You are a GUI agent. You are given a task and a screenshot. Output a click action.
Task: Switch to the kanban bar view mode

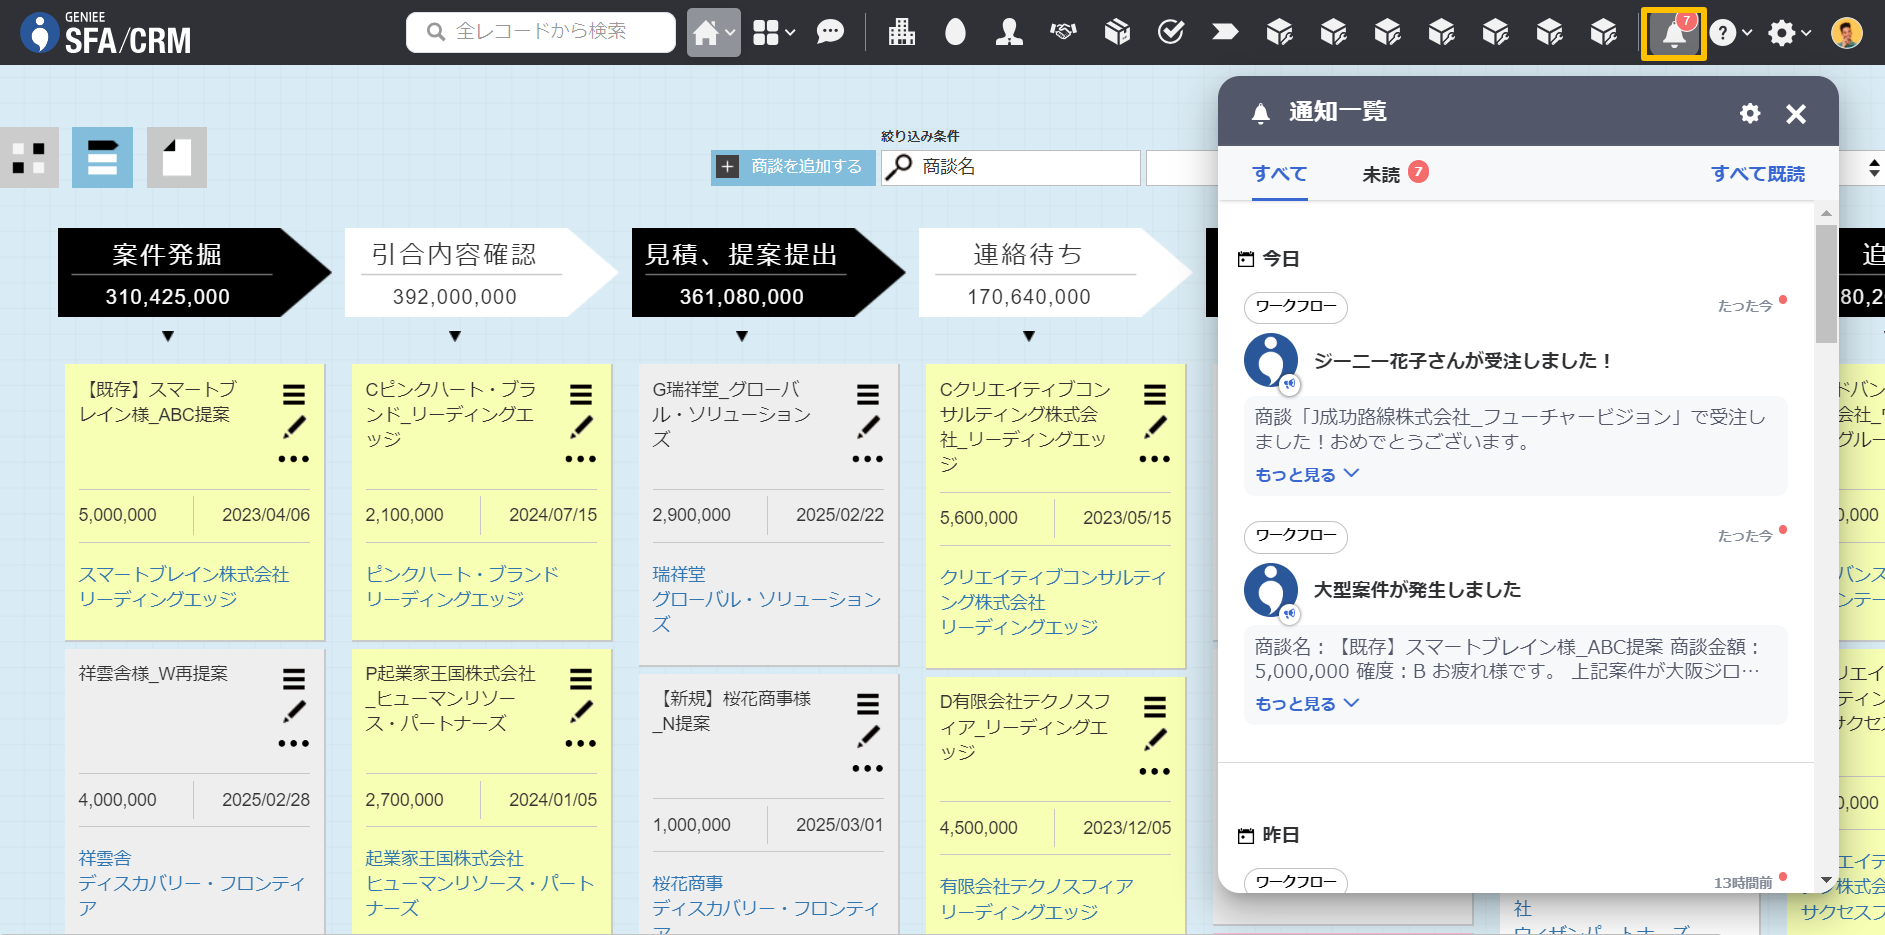pos(102,157)
